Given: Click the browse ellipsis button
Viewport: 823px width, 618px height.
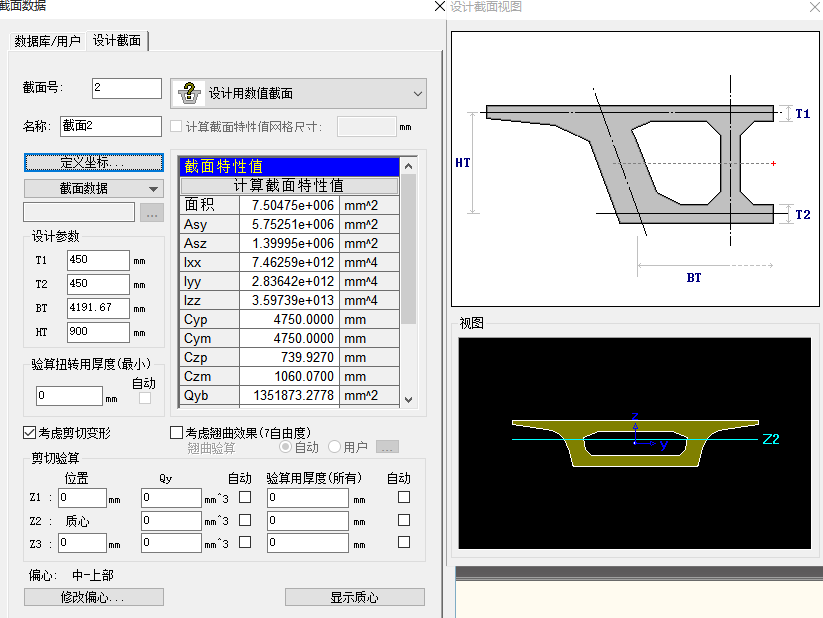Looking at the screenshot, I should click(x=151, y=212).
